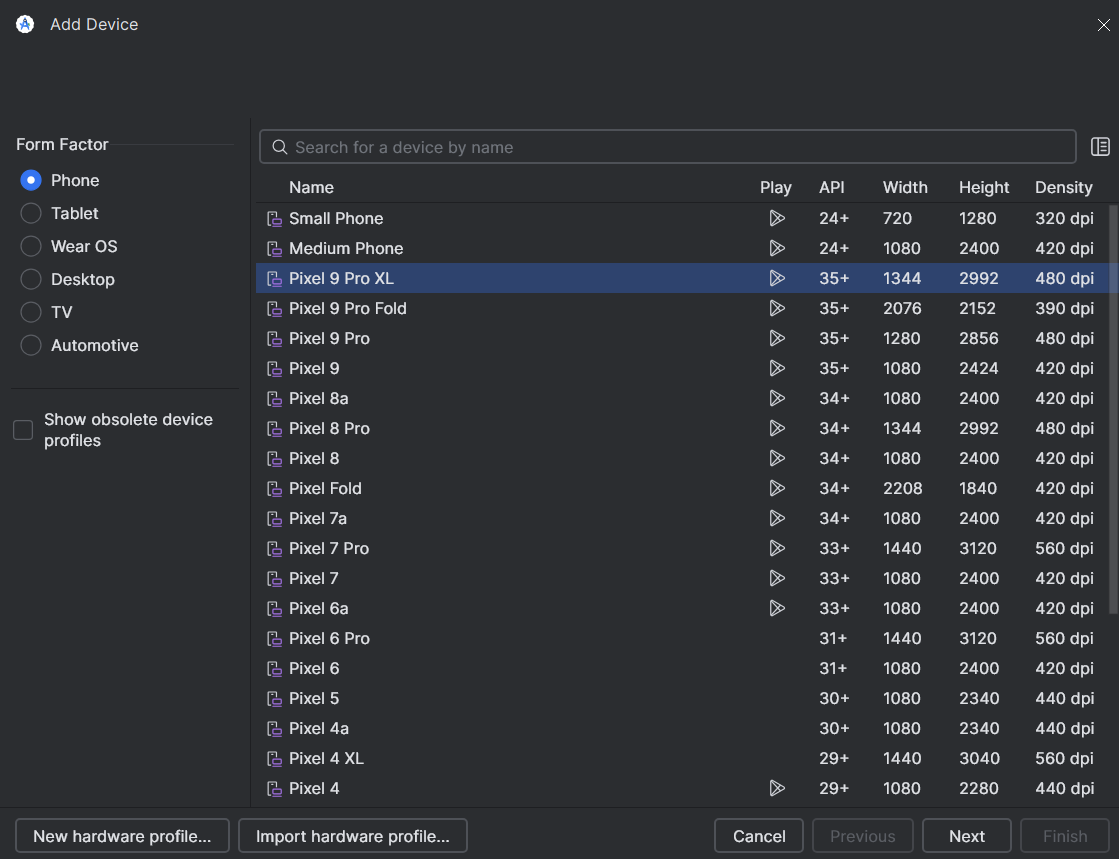Click the Next button
Screen dimensions: 1119x859
(966, 835)
